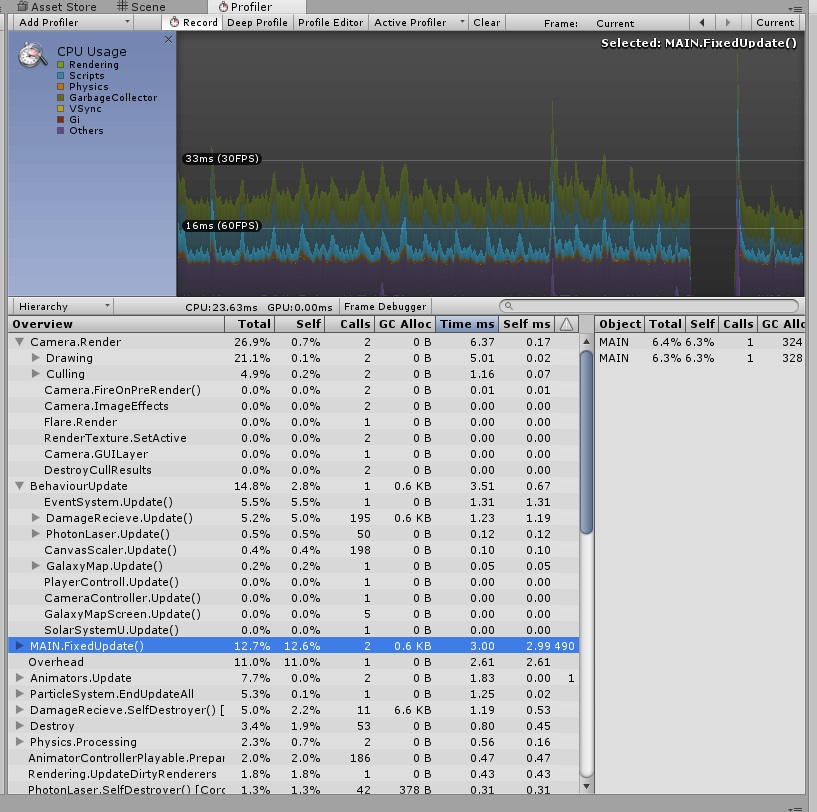Toggle Gi legend swatch
This screenshot has width=817, height=812.
point(60,119)
